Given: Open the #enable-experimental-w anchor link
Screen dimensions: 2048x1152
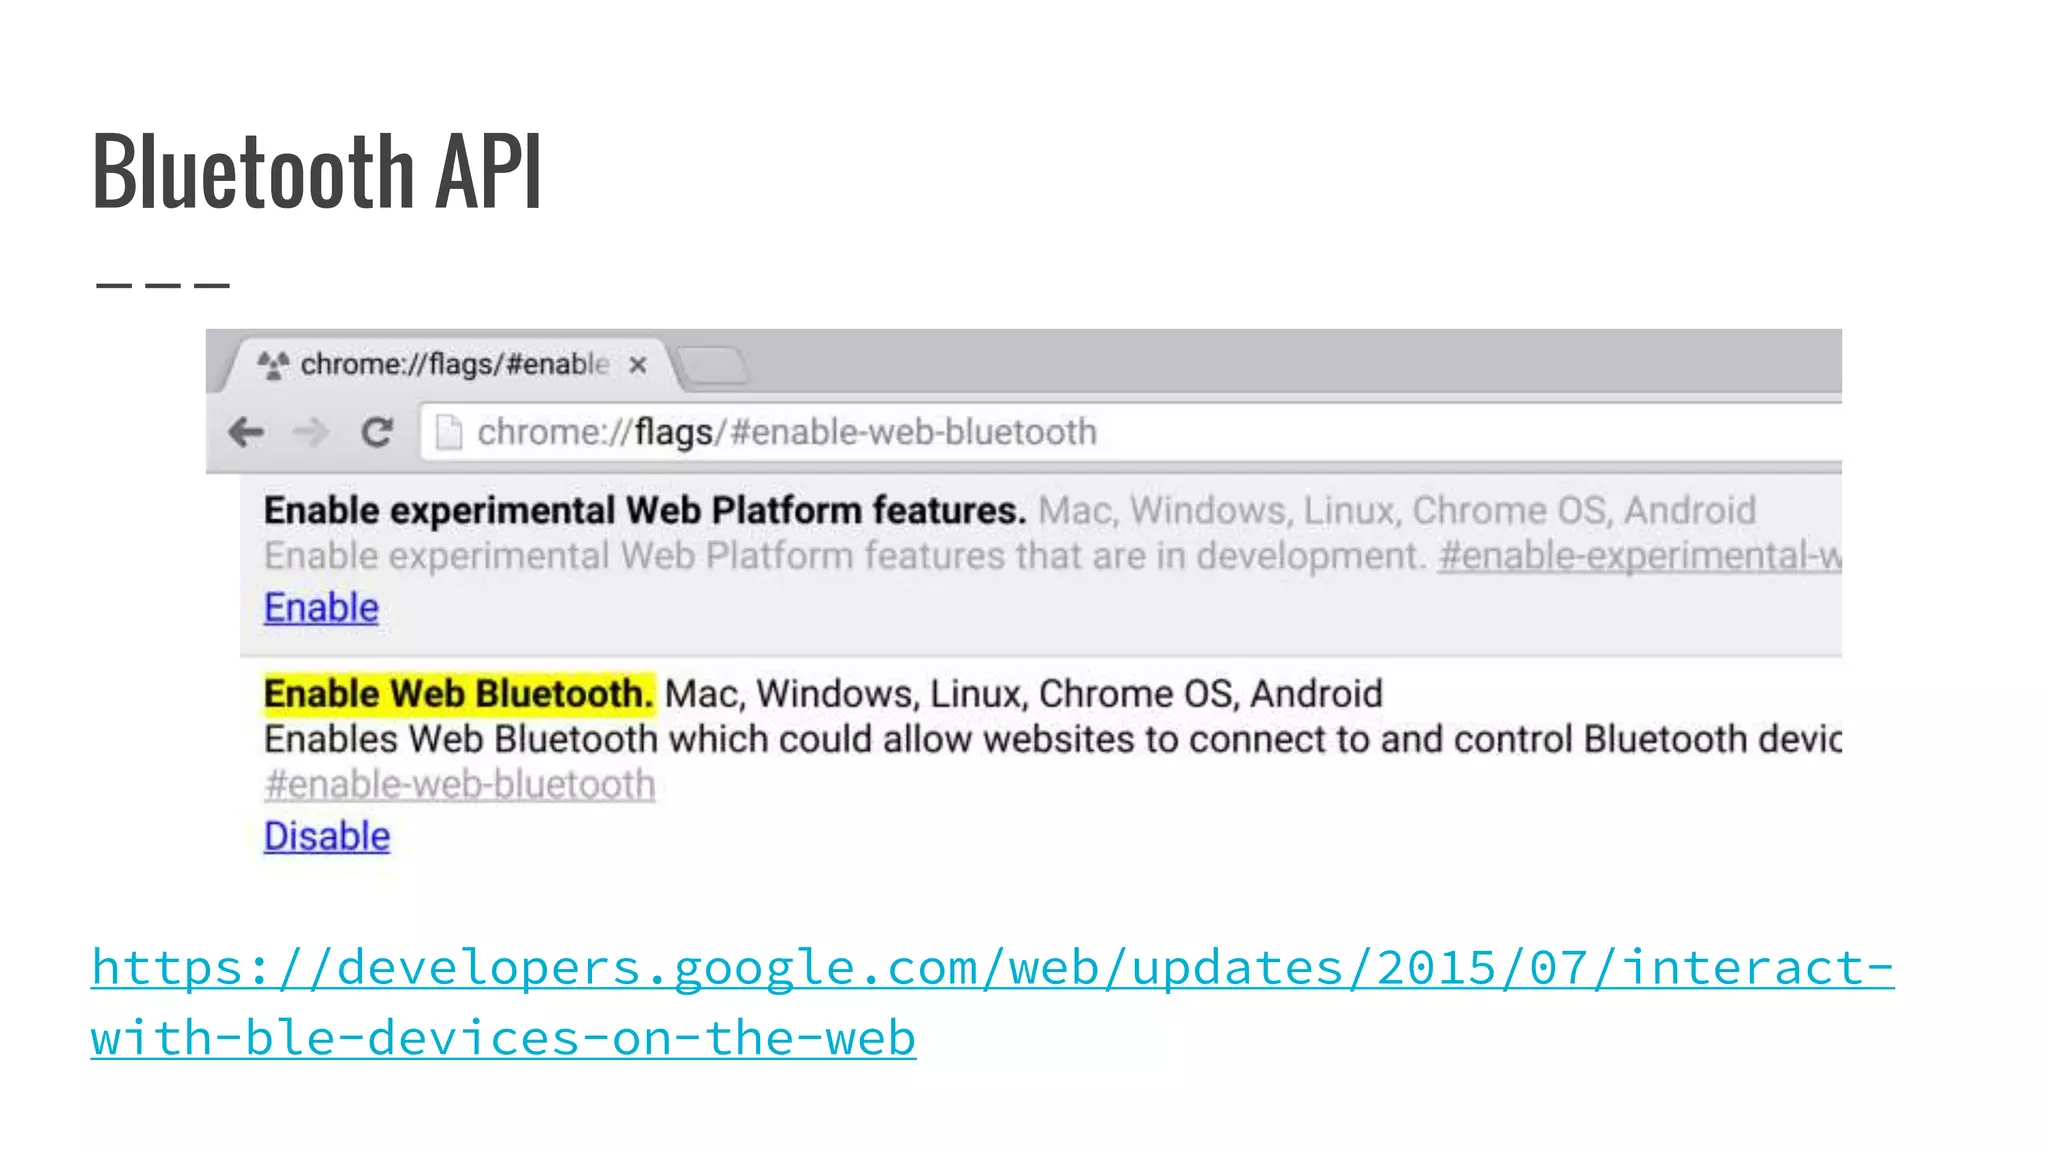Looking at the screenshot, I should [x=1638, y=556].
